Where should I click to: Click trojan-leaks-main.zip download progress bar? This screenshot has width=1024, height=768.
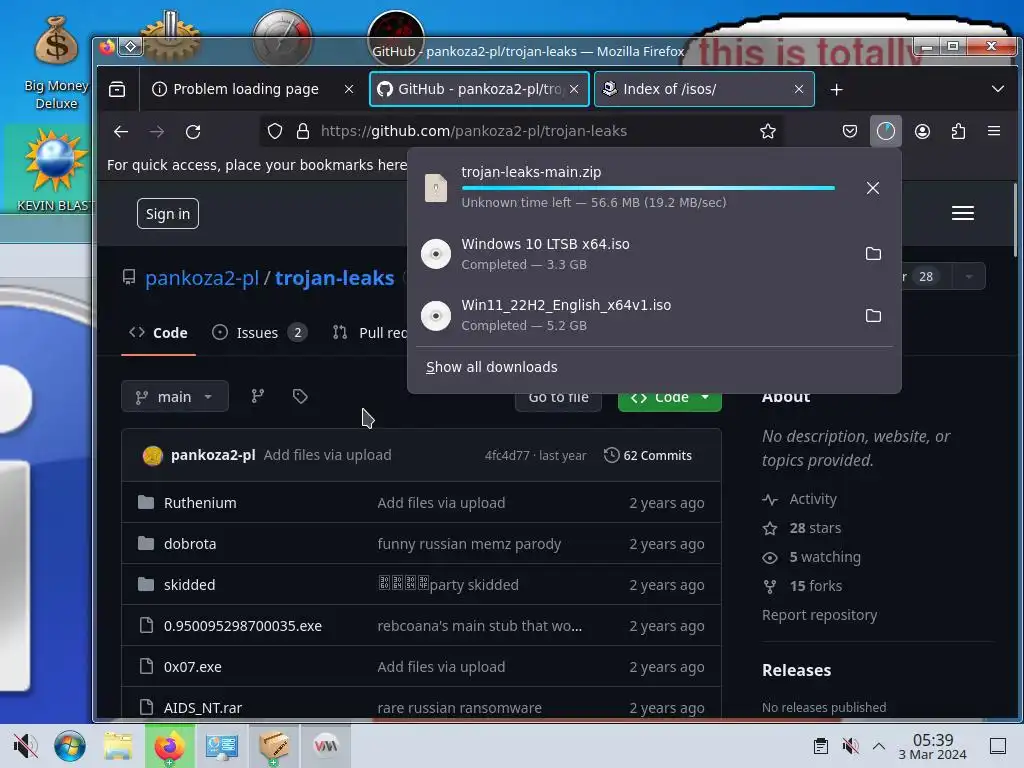click(648, 188)
